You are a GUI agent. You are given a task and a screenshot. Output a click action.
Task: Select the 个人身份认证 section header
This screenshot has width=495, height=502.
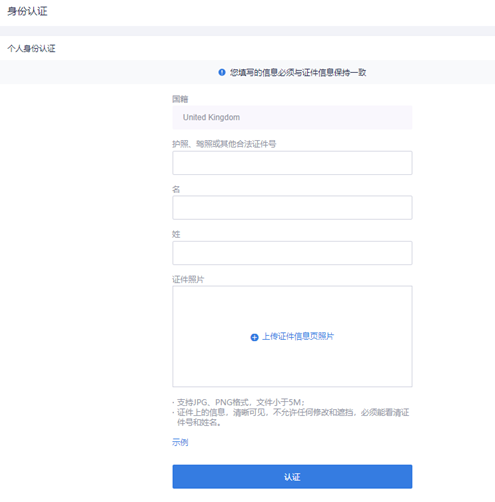(31, 48)
